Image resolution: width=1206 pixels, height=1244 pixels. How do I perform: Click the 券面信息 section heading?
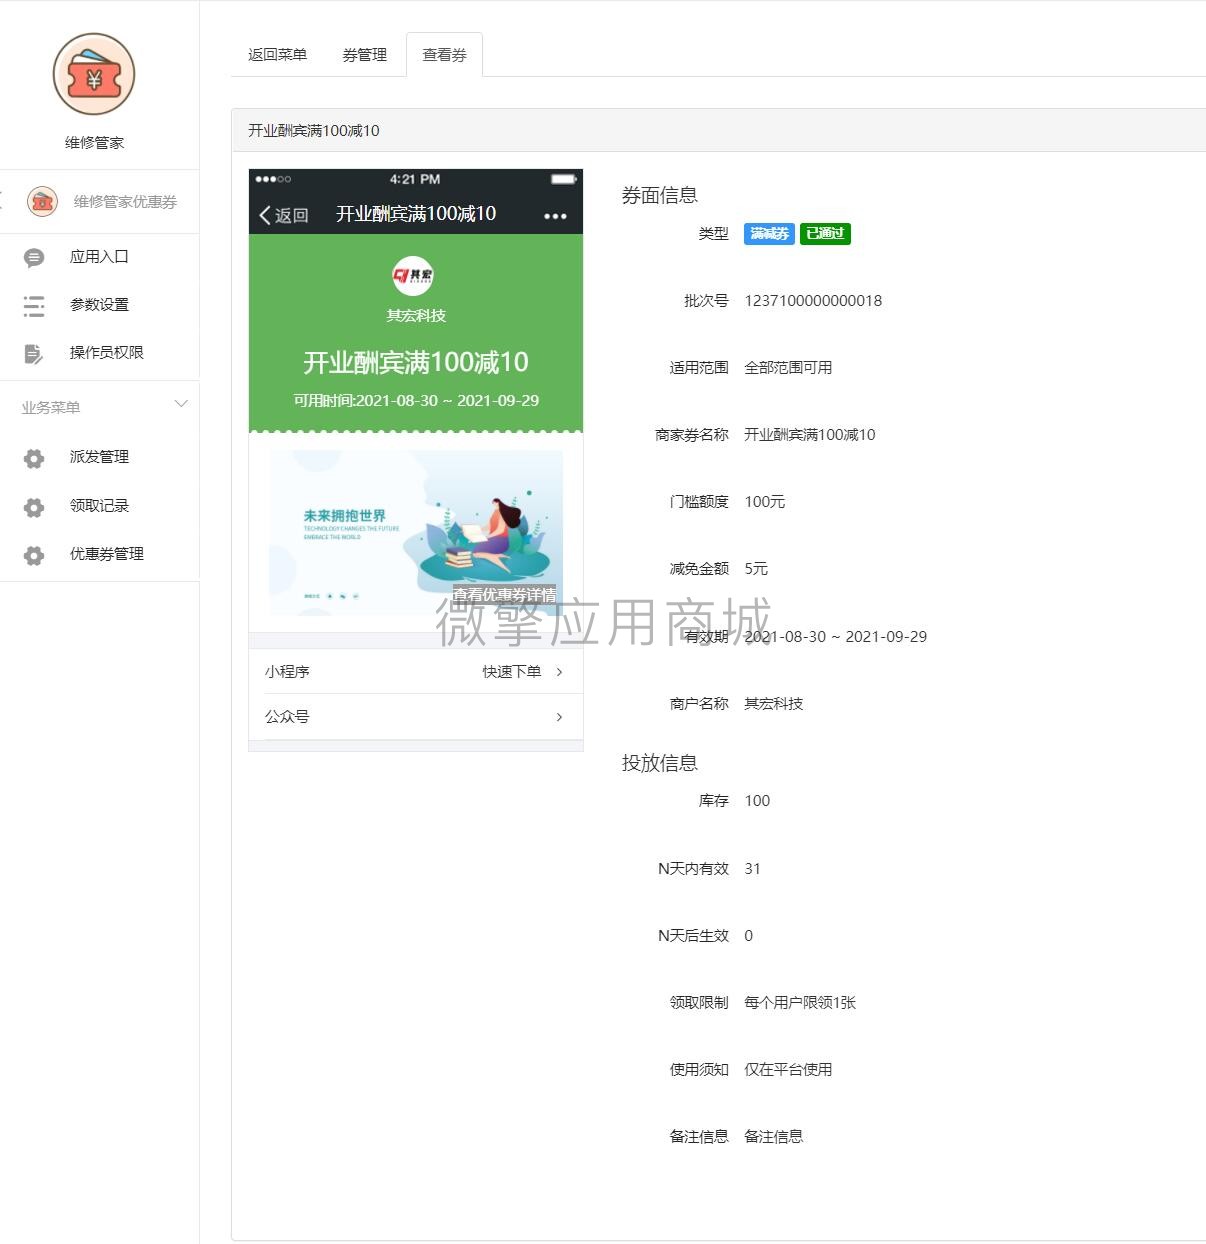point(660,196)
